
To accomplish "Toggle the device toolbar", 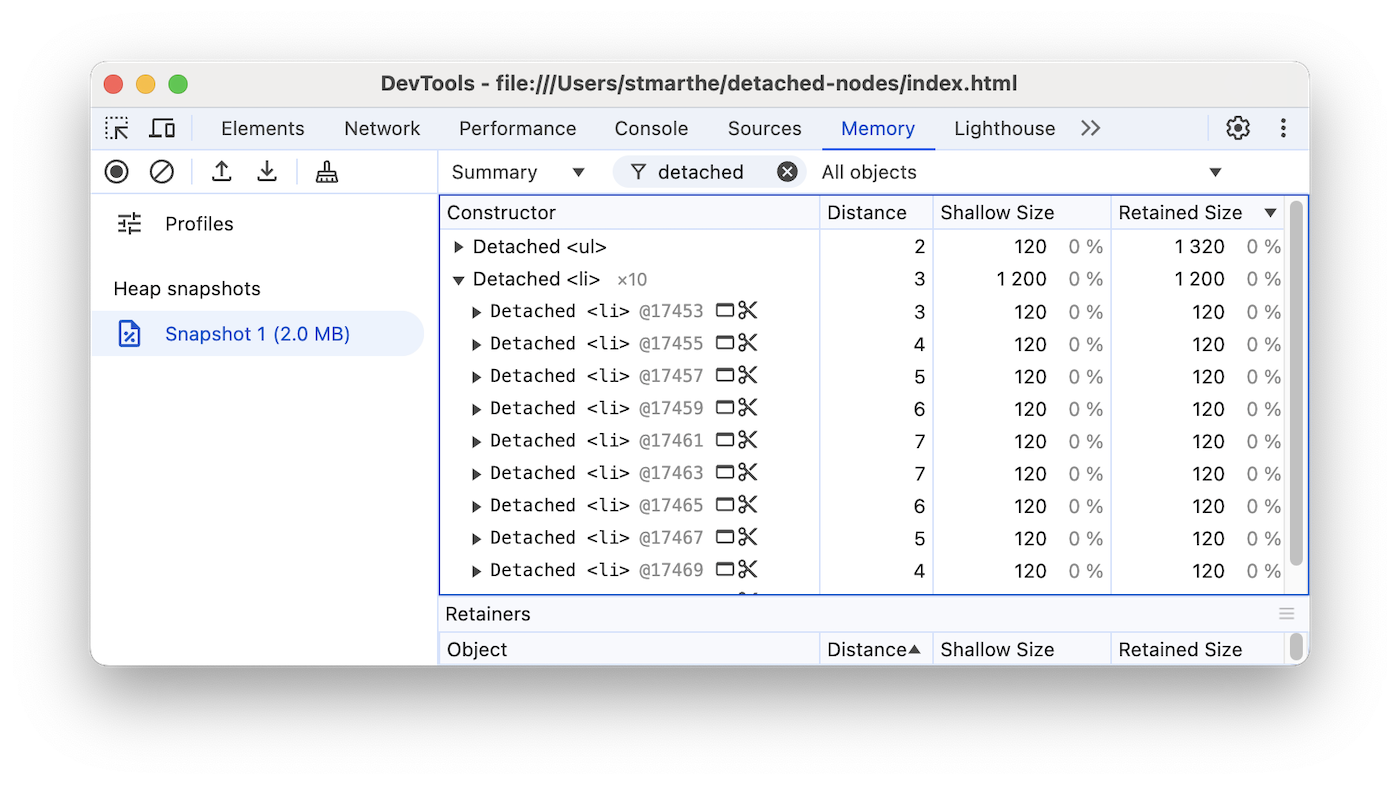I will (162, 128).
